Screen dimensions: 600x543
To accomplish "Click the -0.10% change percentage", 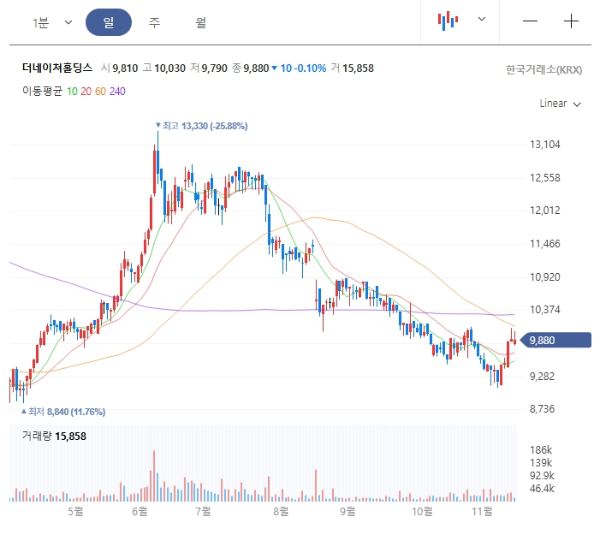I will point(311,68).
